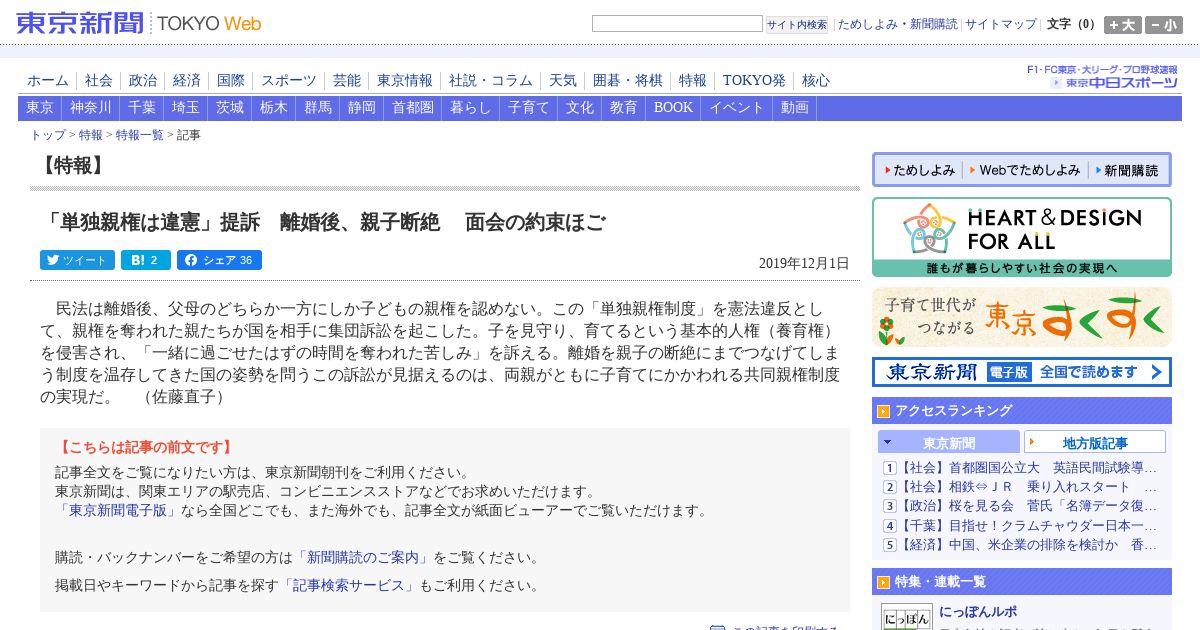The image size is (1200, 630).
Task: Open サイトマップ header link
Action: tap(1001, 24)
